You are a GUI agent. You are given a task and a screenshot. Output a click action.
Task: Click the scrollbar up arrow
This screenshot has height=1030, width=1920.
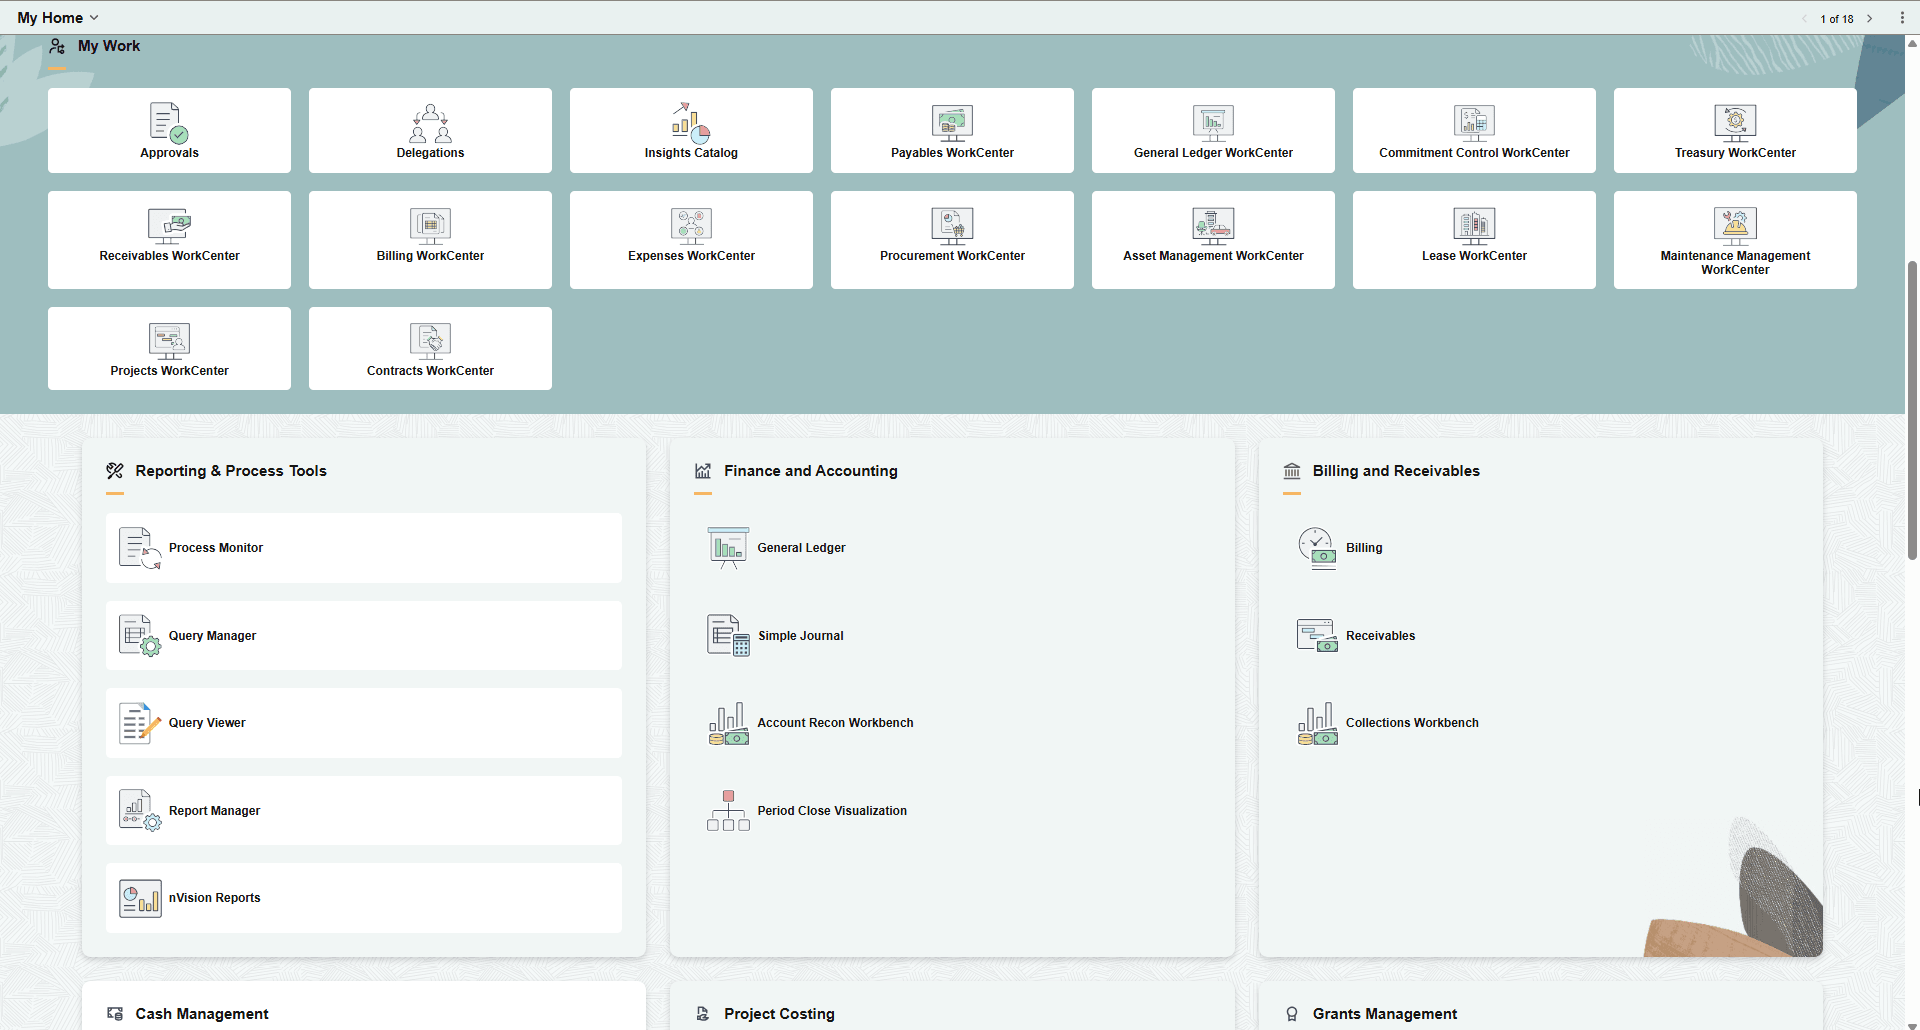1912,43
